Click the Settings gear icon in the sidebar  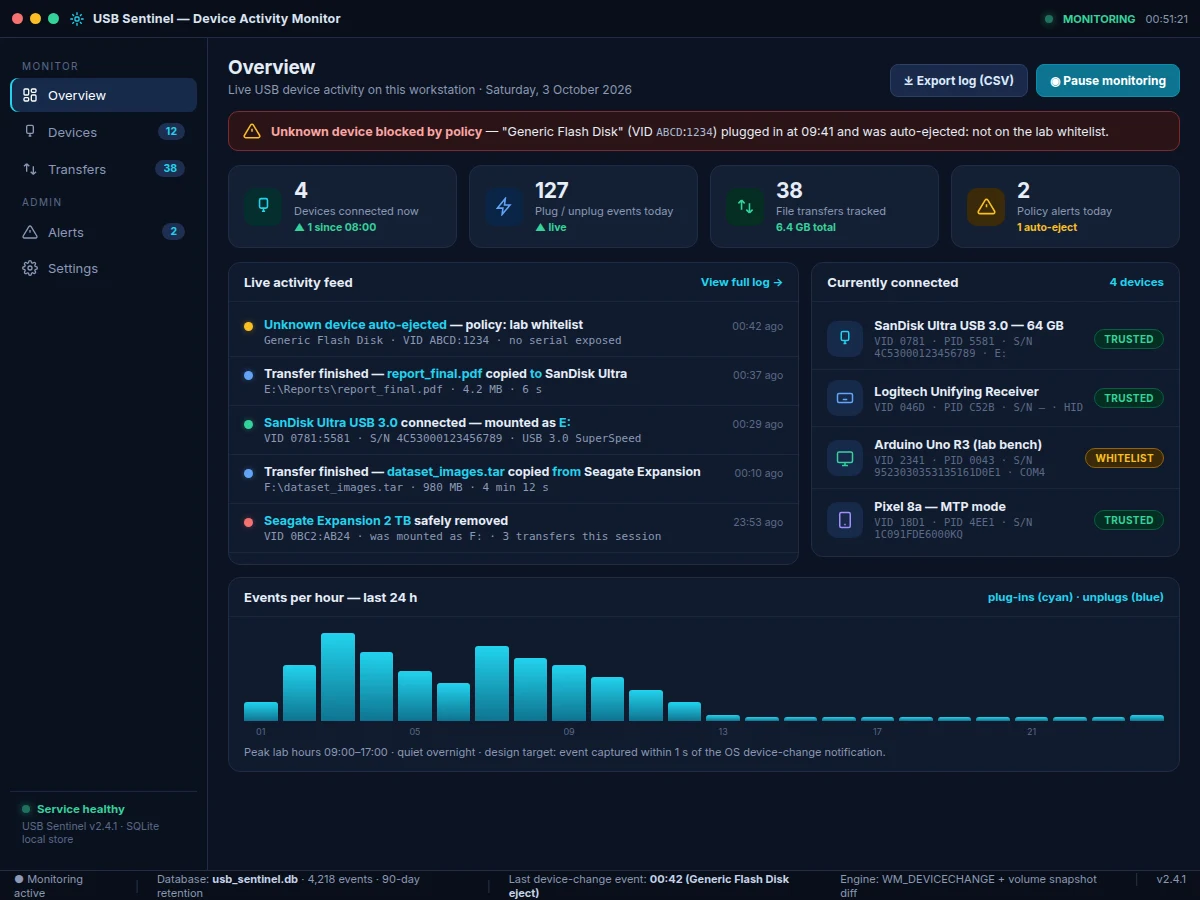[30, 268]
